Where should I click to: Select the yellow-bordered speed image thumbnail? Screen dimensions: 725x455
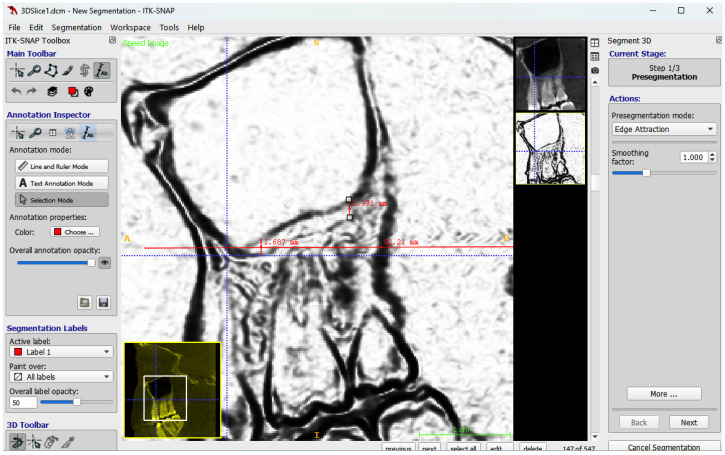(550, 148)
